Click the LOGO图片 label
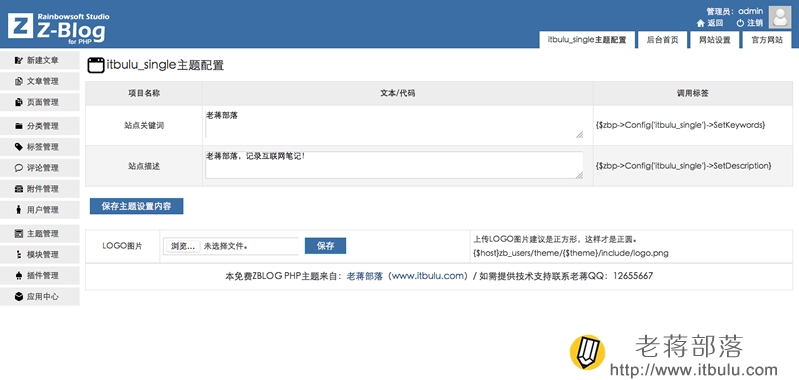The image size is (799, 380). 122,246
